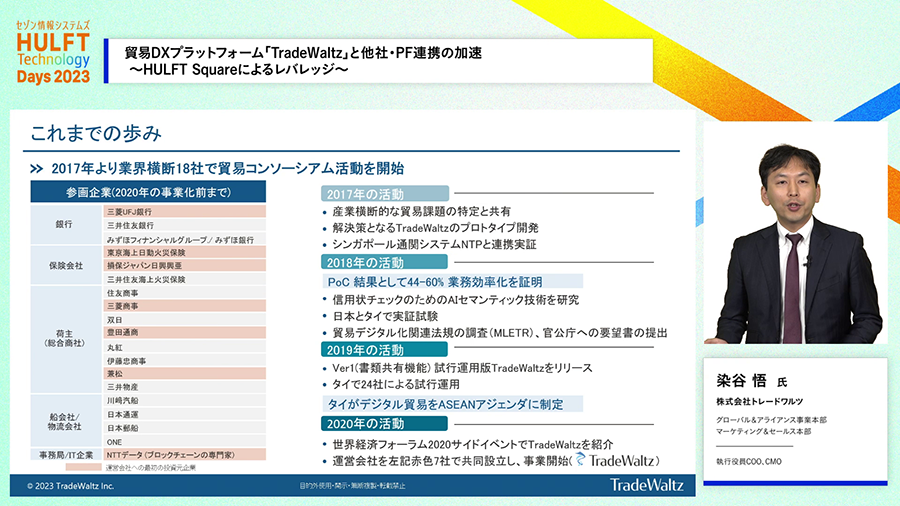Click the 三菱UFJ銀行 row in the table
The image size is (900, 506).
tap(183, 212)
